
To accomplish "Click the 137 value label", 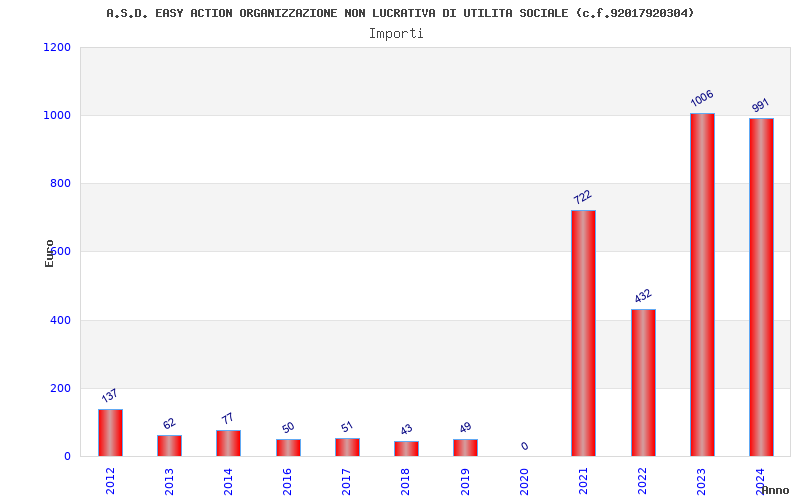I will tap(110, 395).
